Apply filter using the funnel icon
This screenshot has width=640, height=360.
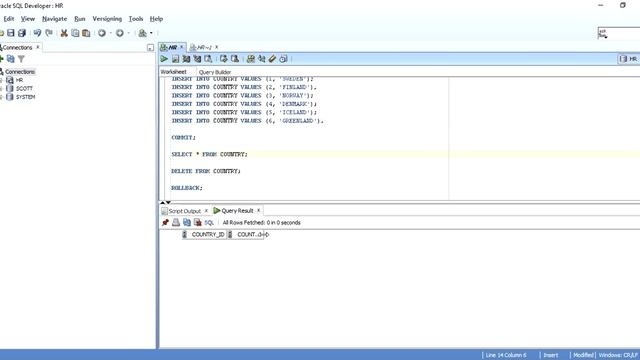[21, 59]
